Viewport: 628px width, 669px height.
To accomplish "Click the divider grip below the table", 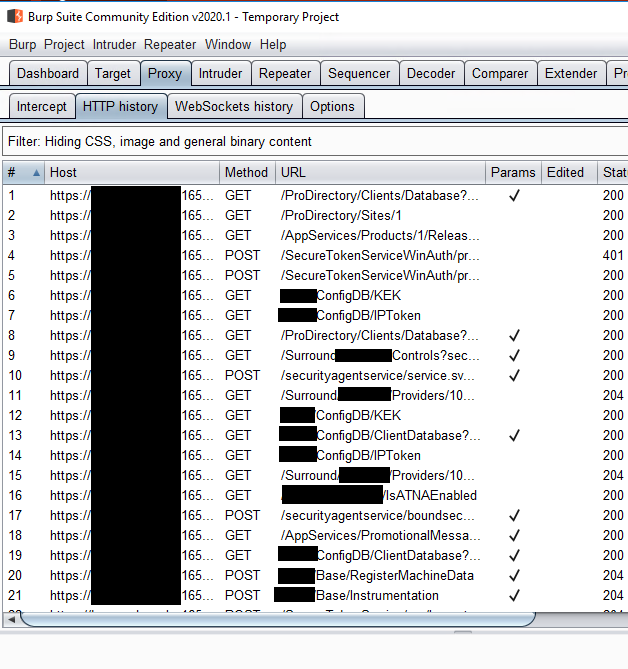I will point(464,633).
